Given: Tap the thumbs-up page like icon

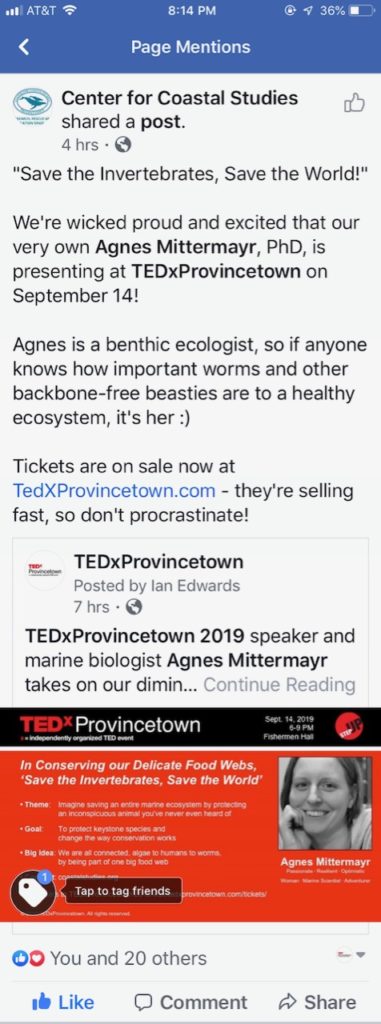Looking at the screenshot, I should pyautogui.click(x=354, y=103).
